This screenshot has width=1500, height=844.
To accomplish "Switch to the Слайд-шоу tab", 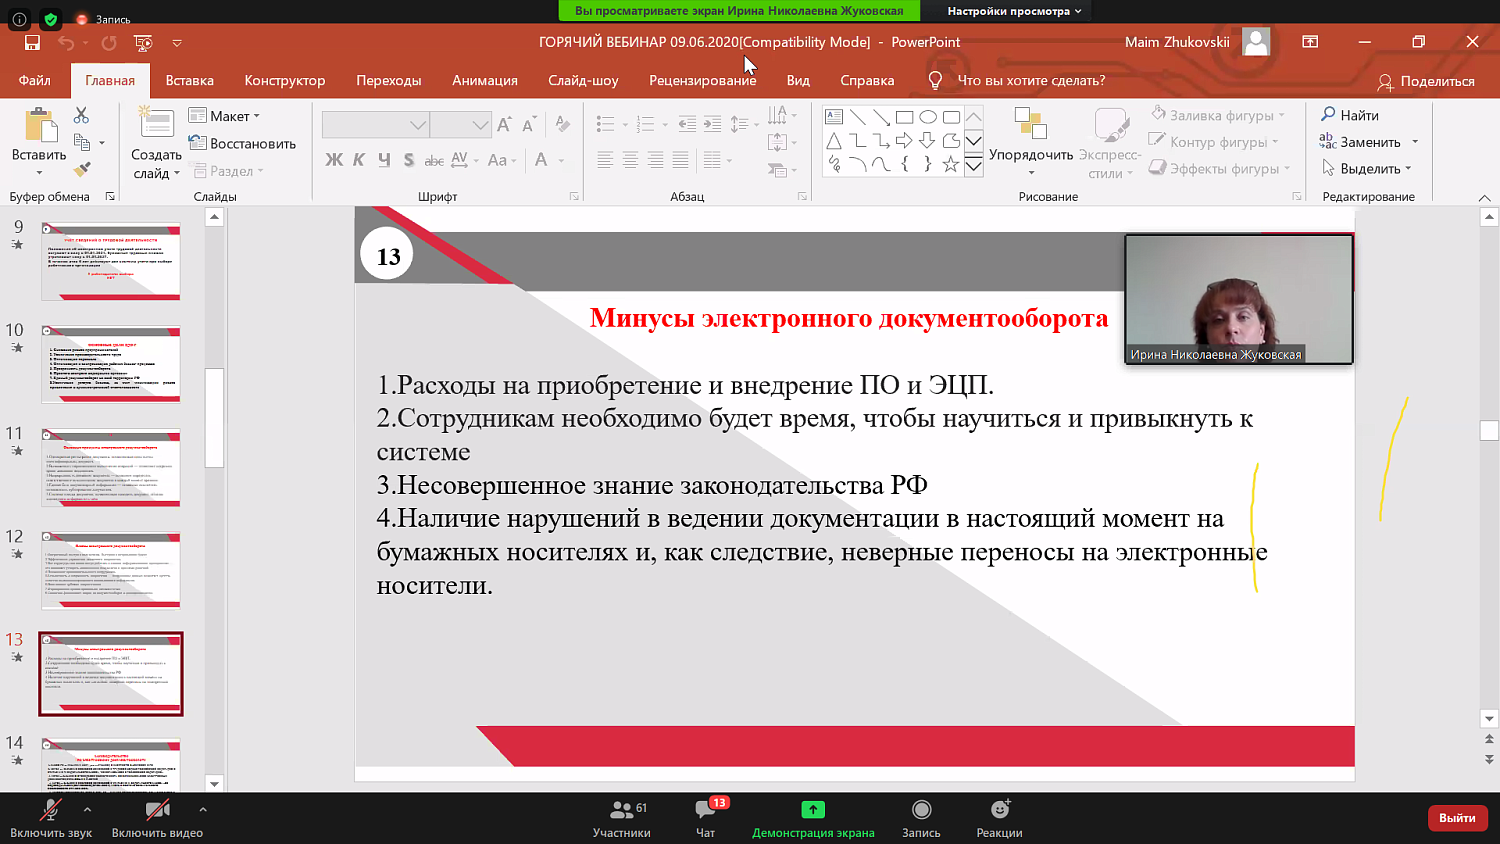I will tap(583, 80).
